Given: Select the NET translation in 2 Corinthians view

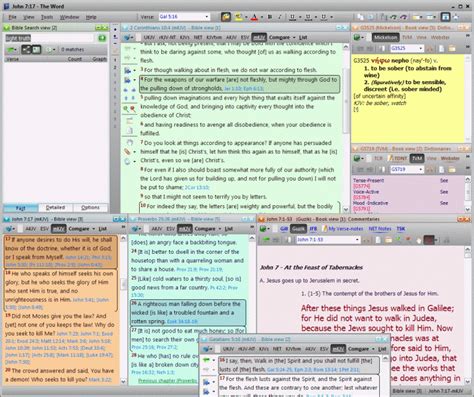Looking at the screenshot, I should (x=198, y=37).
